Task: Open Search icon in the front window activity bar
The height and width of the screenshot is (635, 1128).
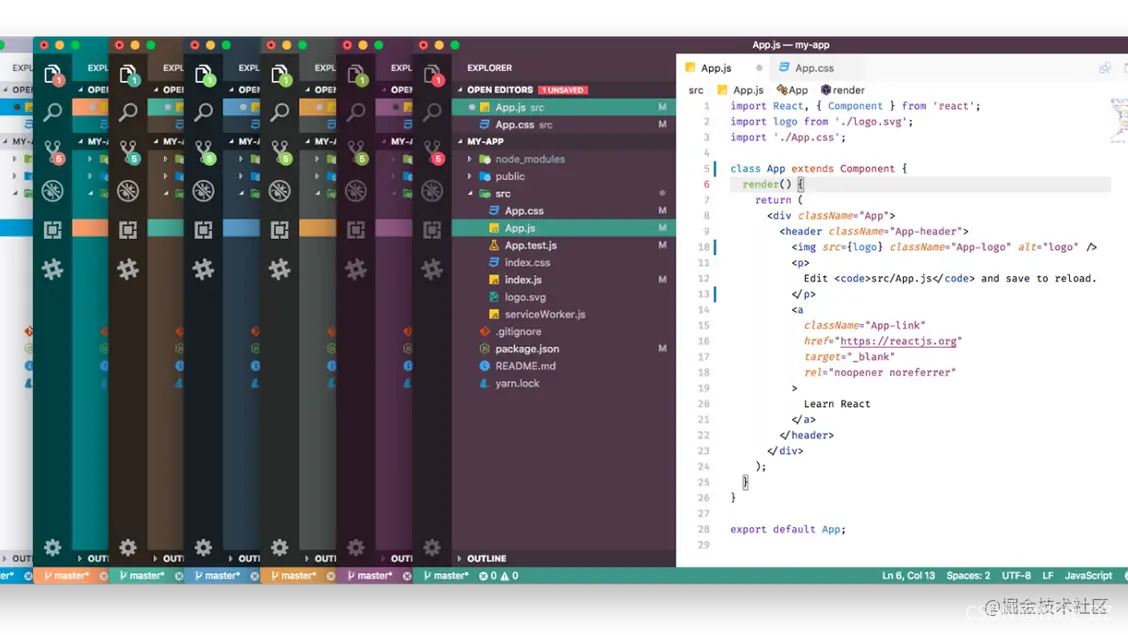Action: (x=432, y=112)
